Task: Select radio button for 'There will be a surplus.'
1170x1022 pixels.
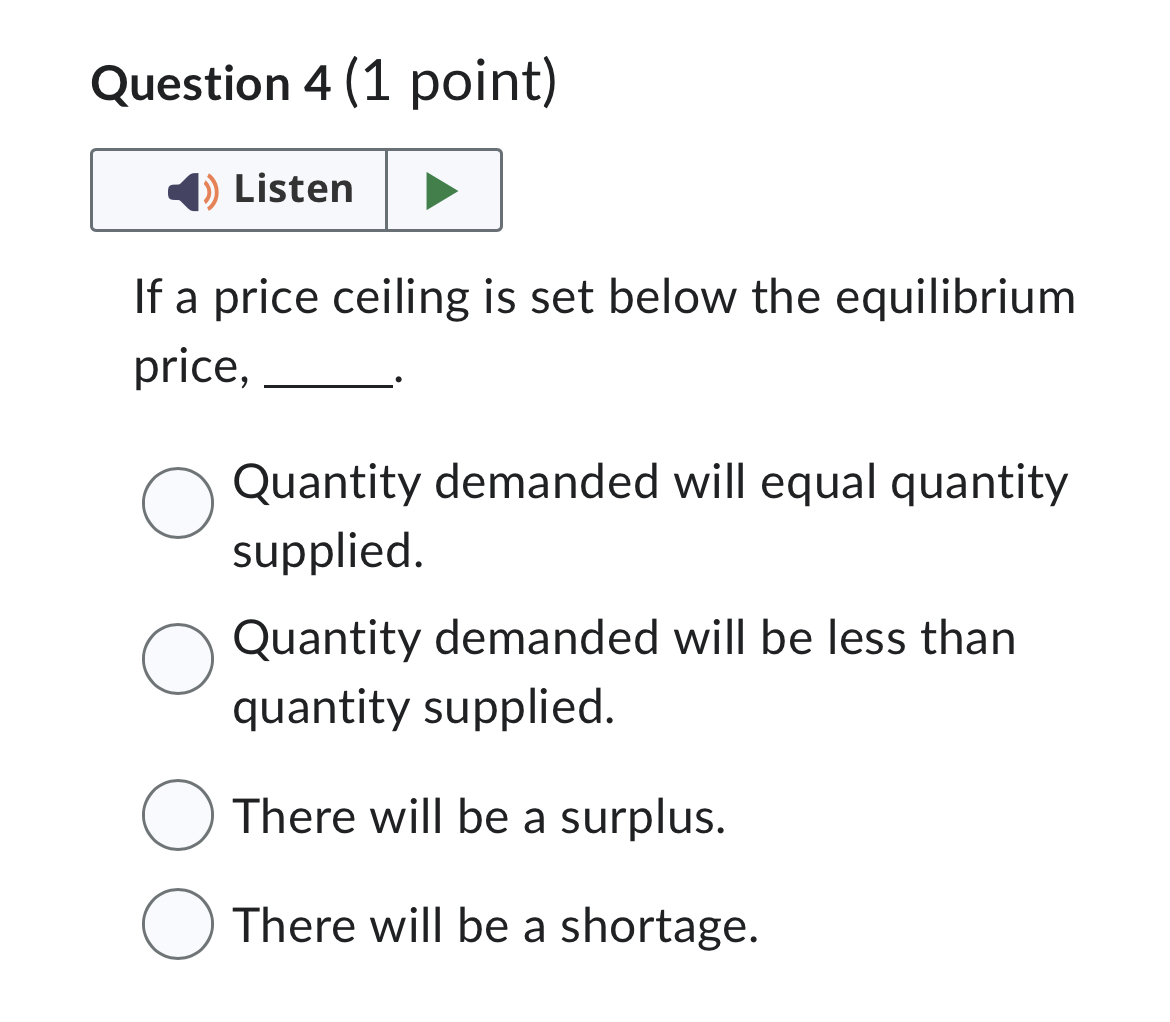Action: click(178, 815)
